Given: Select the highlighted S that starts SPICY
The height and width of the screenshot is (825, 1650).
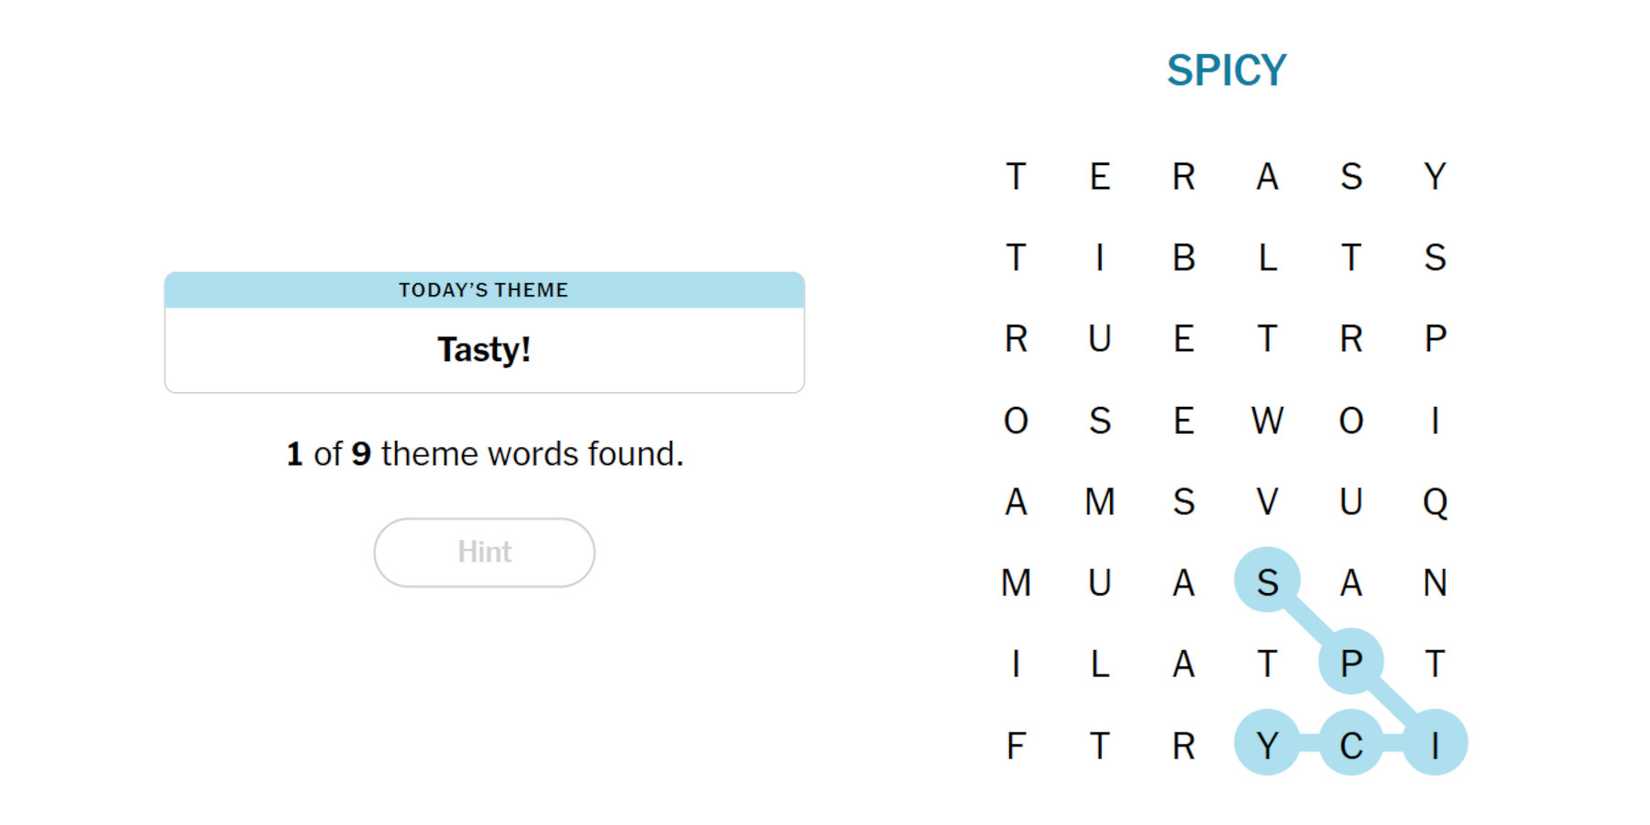Looking at the screenshot, I should point(1267,584).
